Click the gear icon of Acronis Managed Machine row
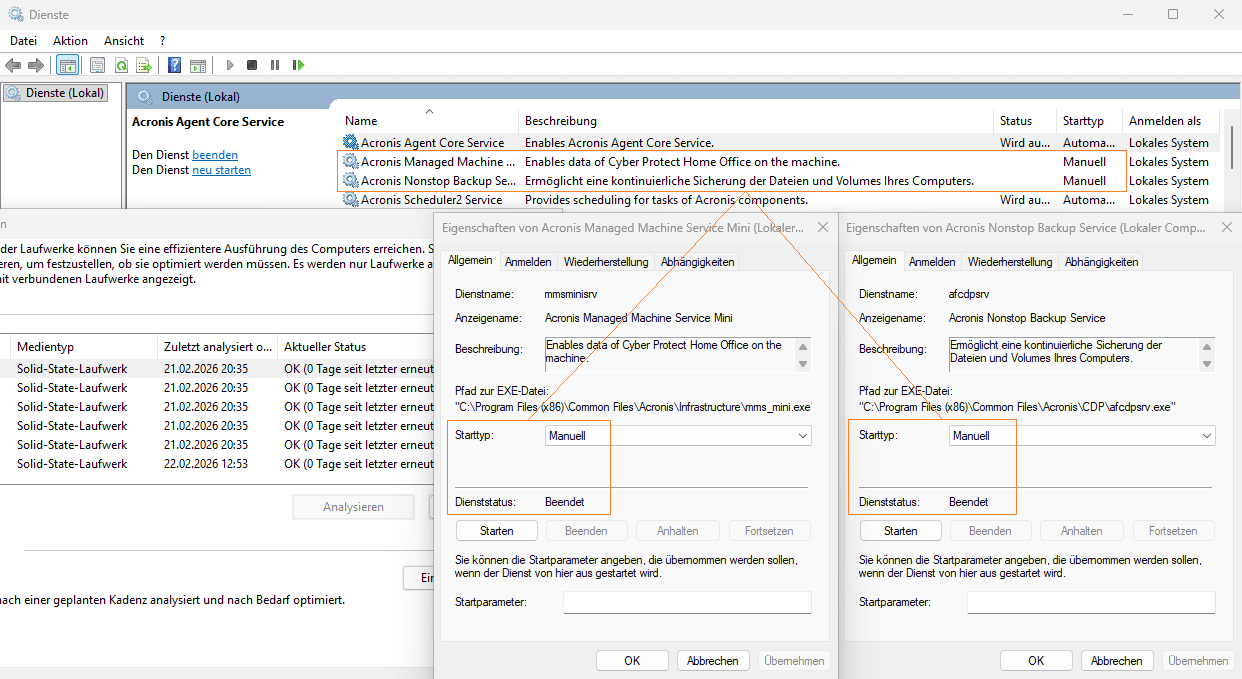Image resolution: width=1242 pixels, height=679 pixels. tap(350, 162)
